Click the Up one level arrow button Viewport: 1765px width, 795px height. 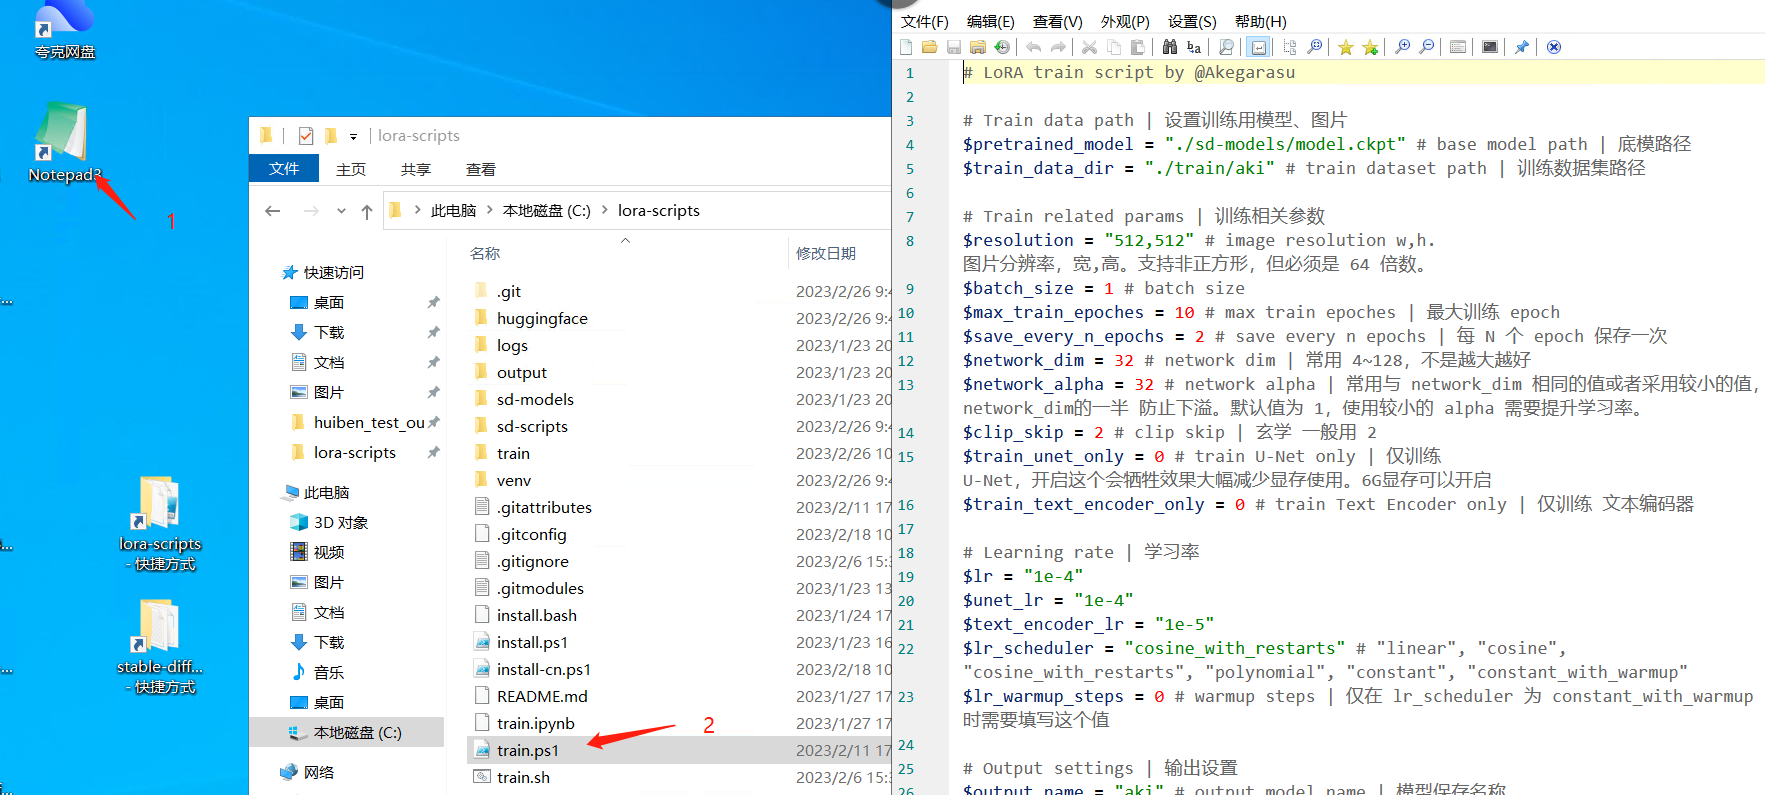(x=367, y=211)
